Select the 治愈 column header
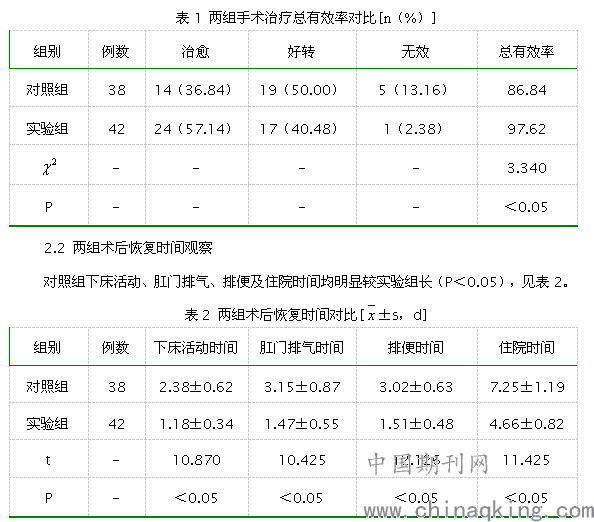 tap(195, 51)
